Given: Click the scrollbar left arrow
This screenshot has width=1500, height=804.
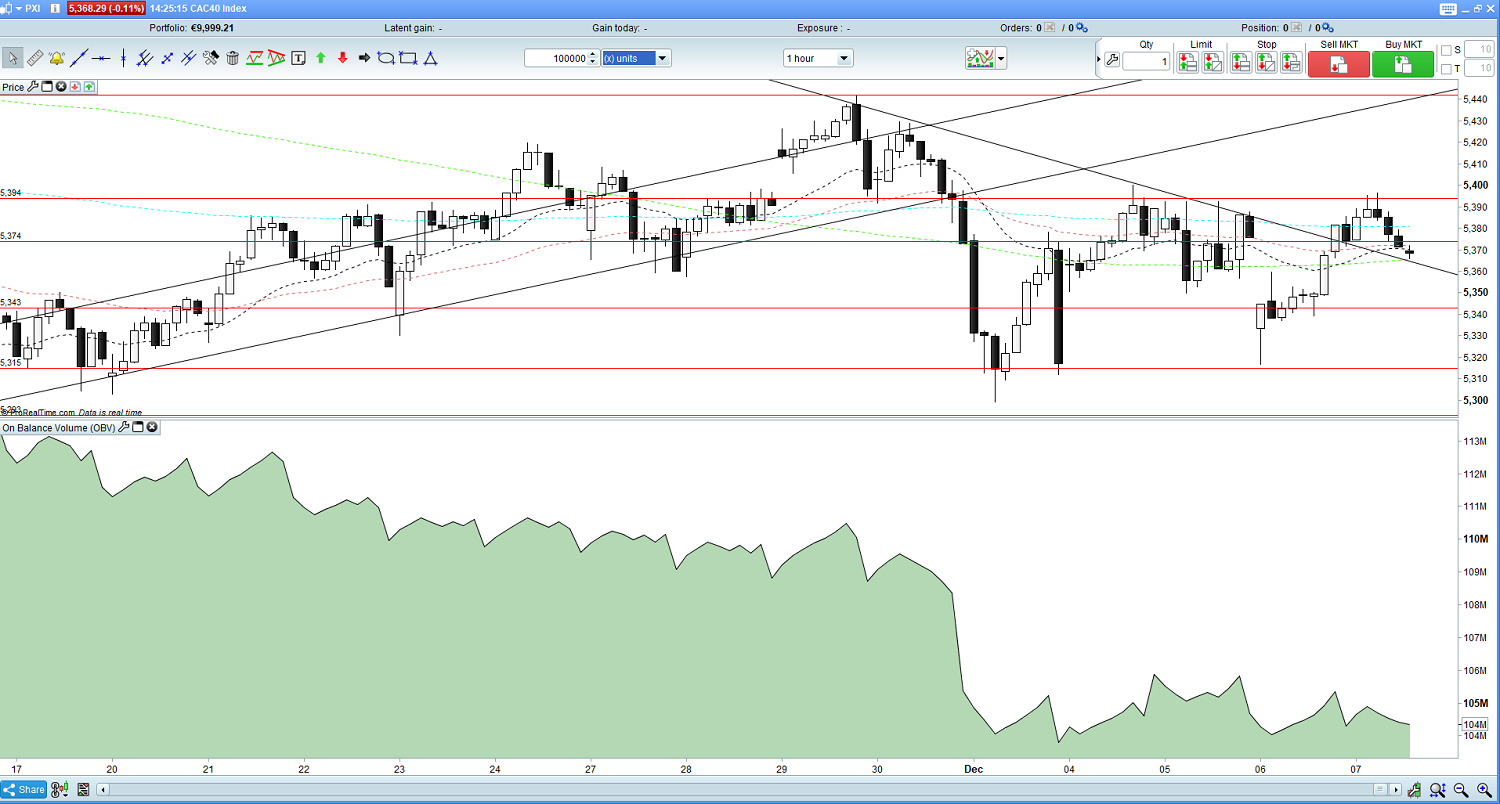Looking at the screenshot, I should [x=102, y=790].
